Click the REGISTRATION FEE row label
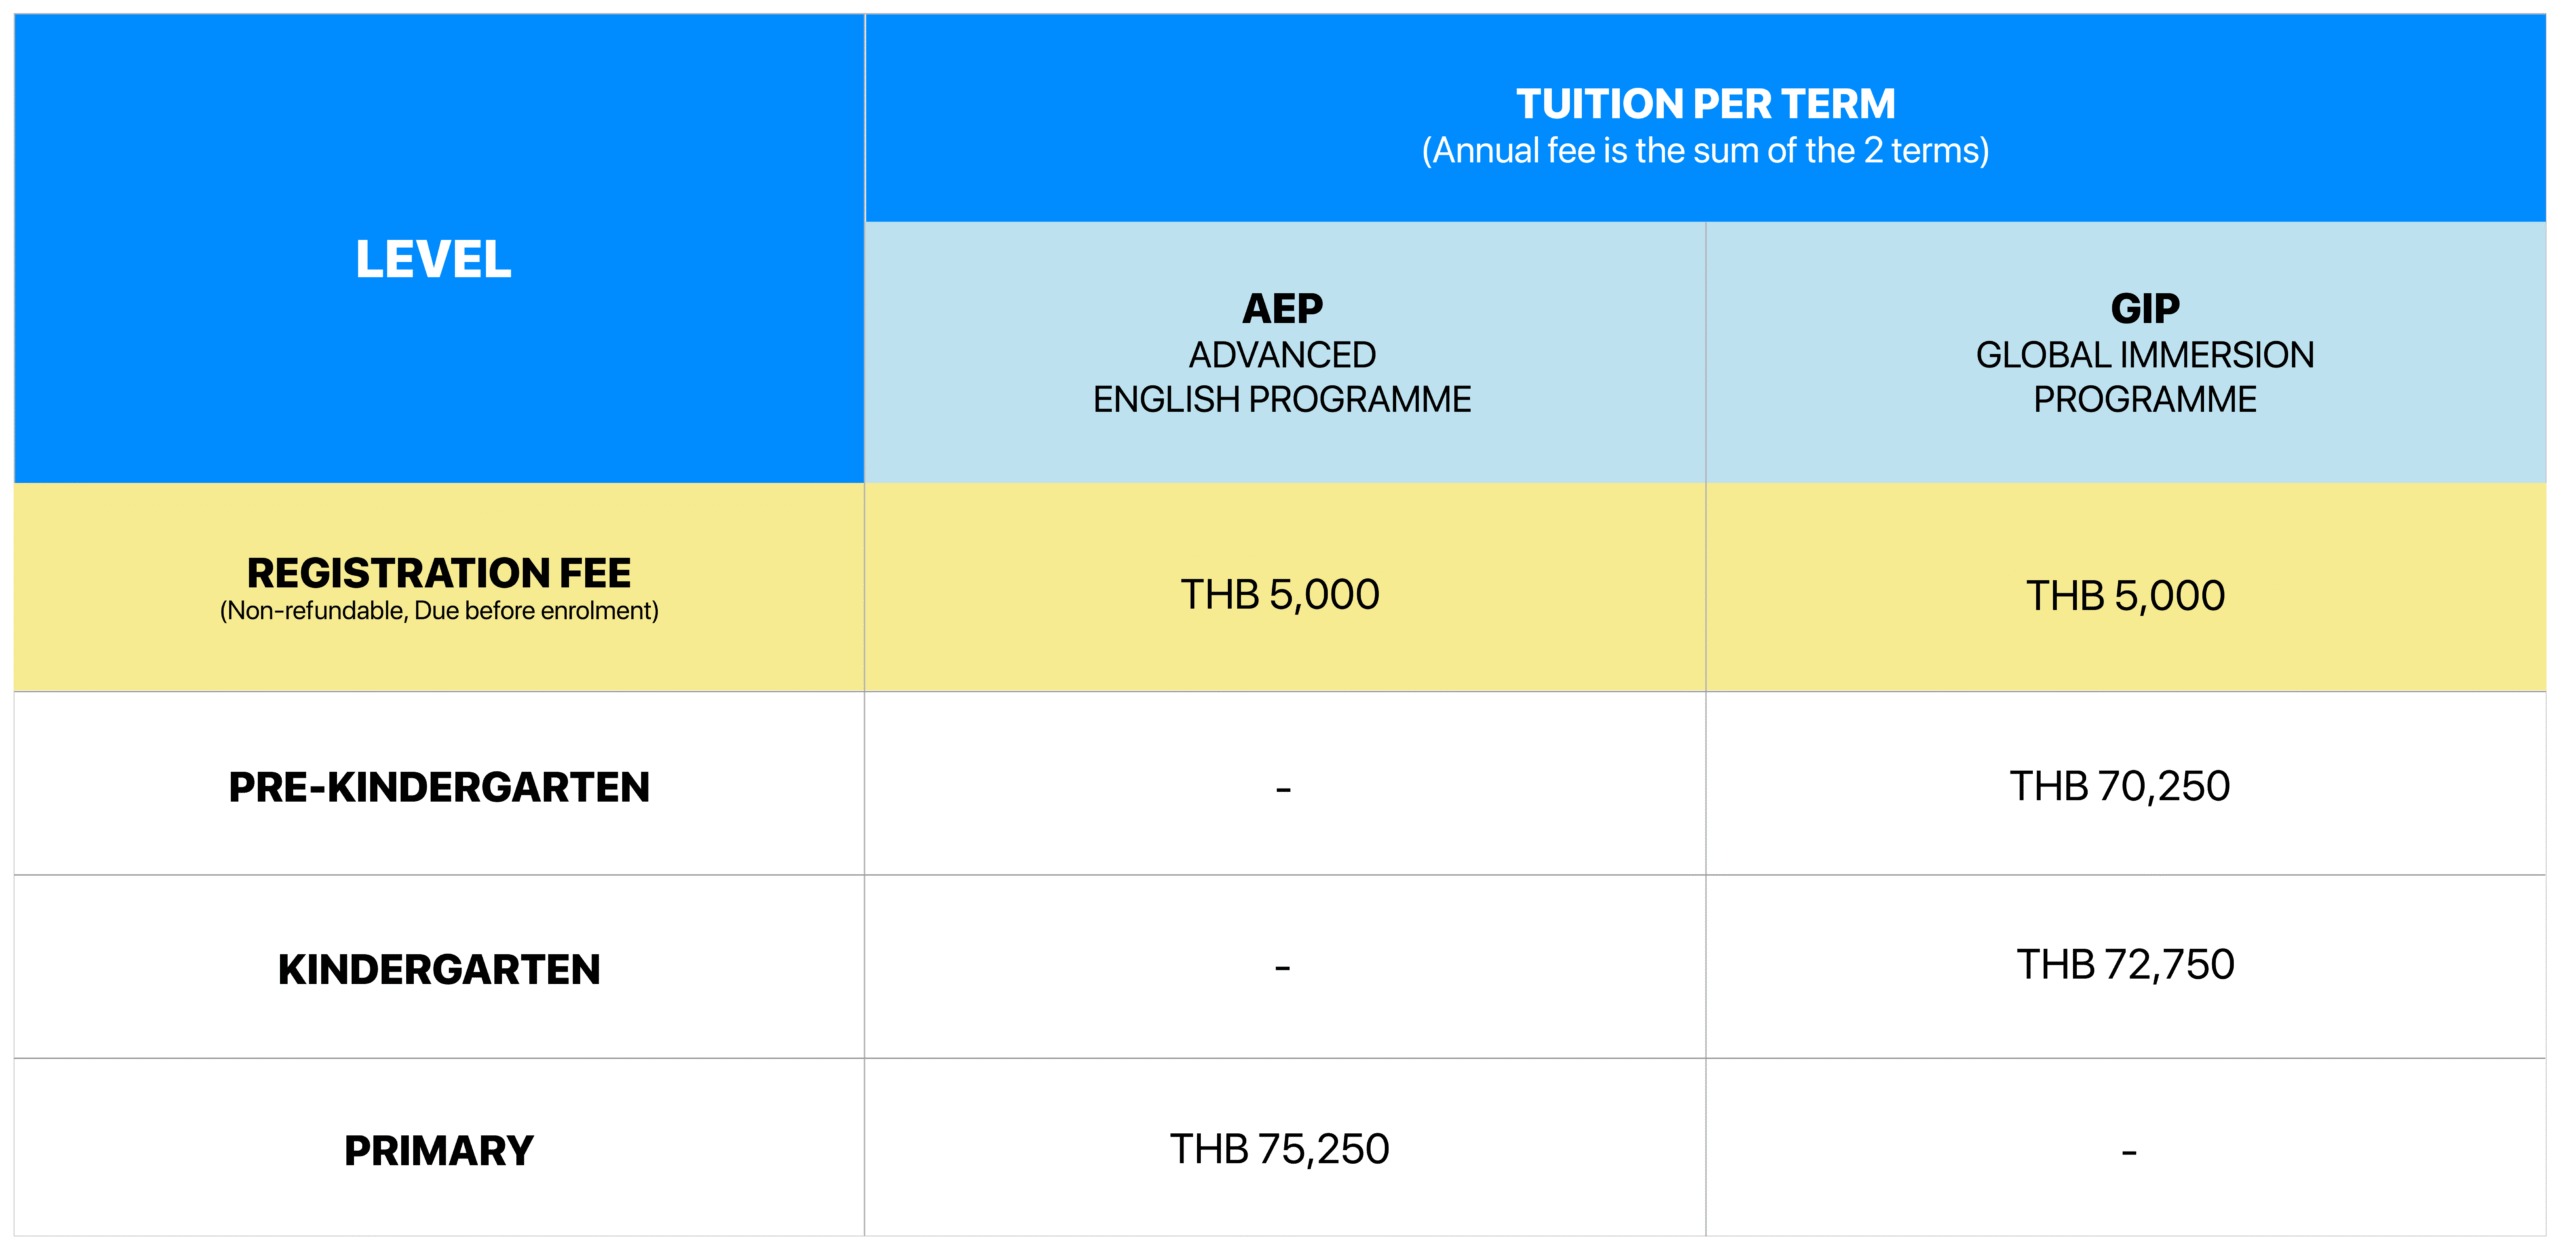The image size is (2560, 1250). (x=439, y=573)
